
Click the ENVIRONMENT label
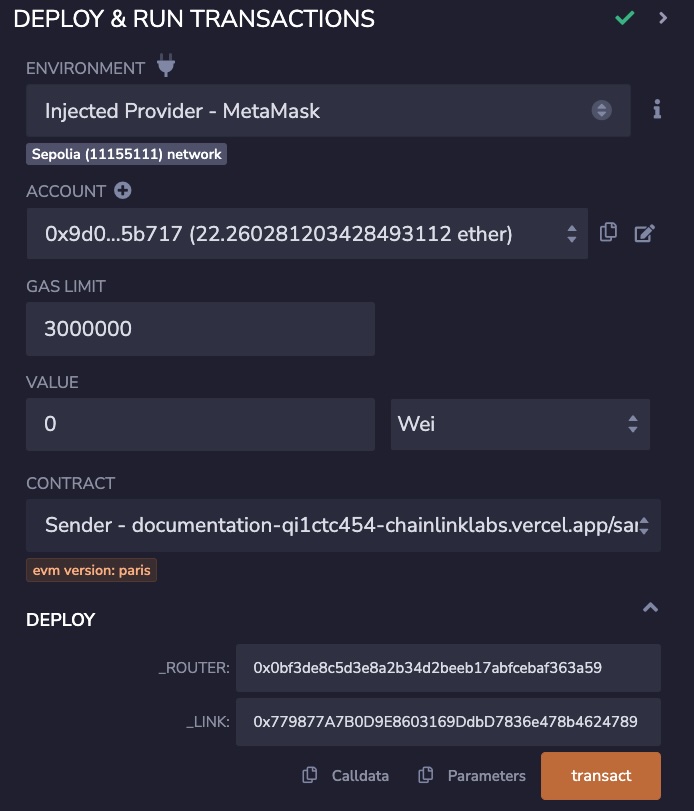(85, 68)
